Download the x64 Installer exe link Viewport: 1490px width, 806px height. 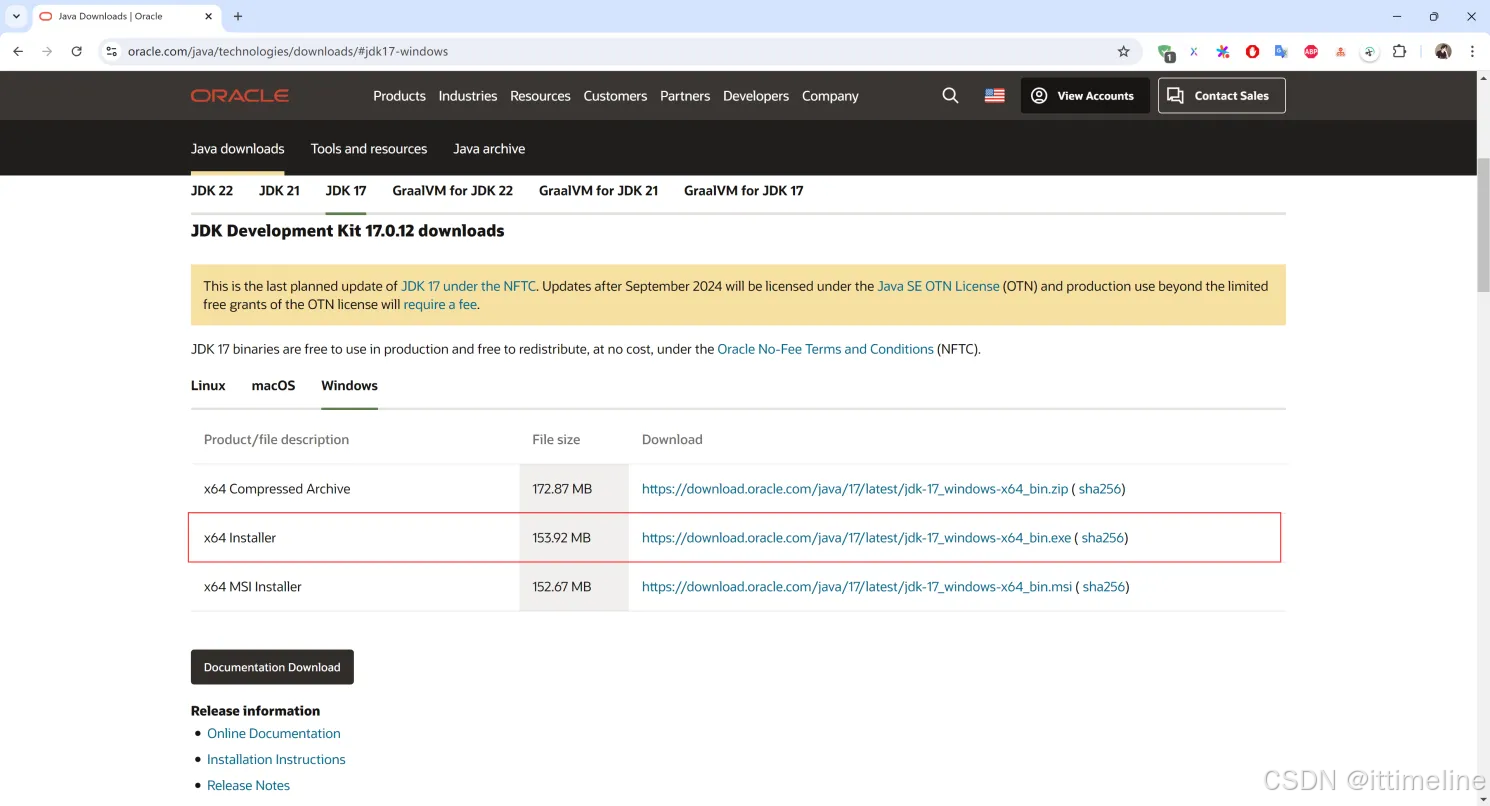[x=856, y=538]
